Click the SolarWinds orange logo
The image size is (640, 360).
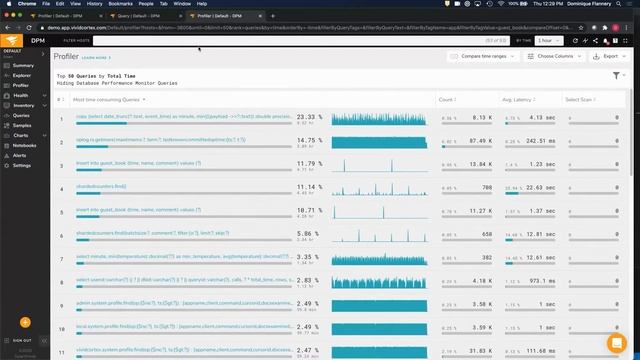11,40
